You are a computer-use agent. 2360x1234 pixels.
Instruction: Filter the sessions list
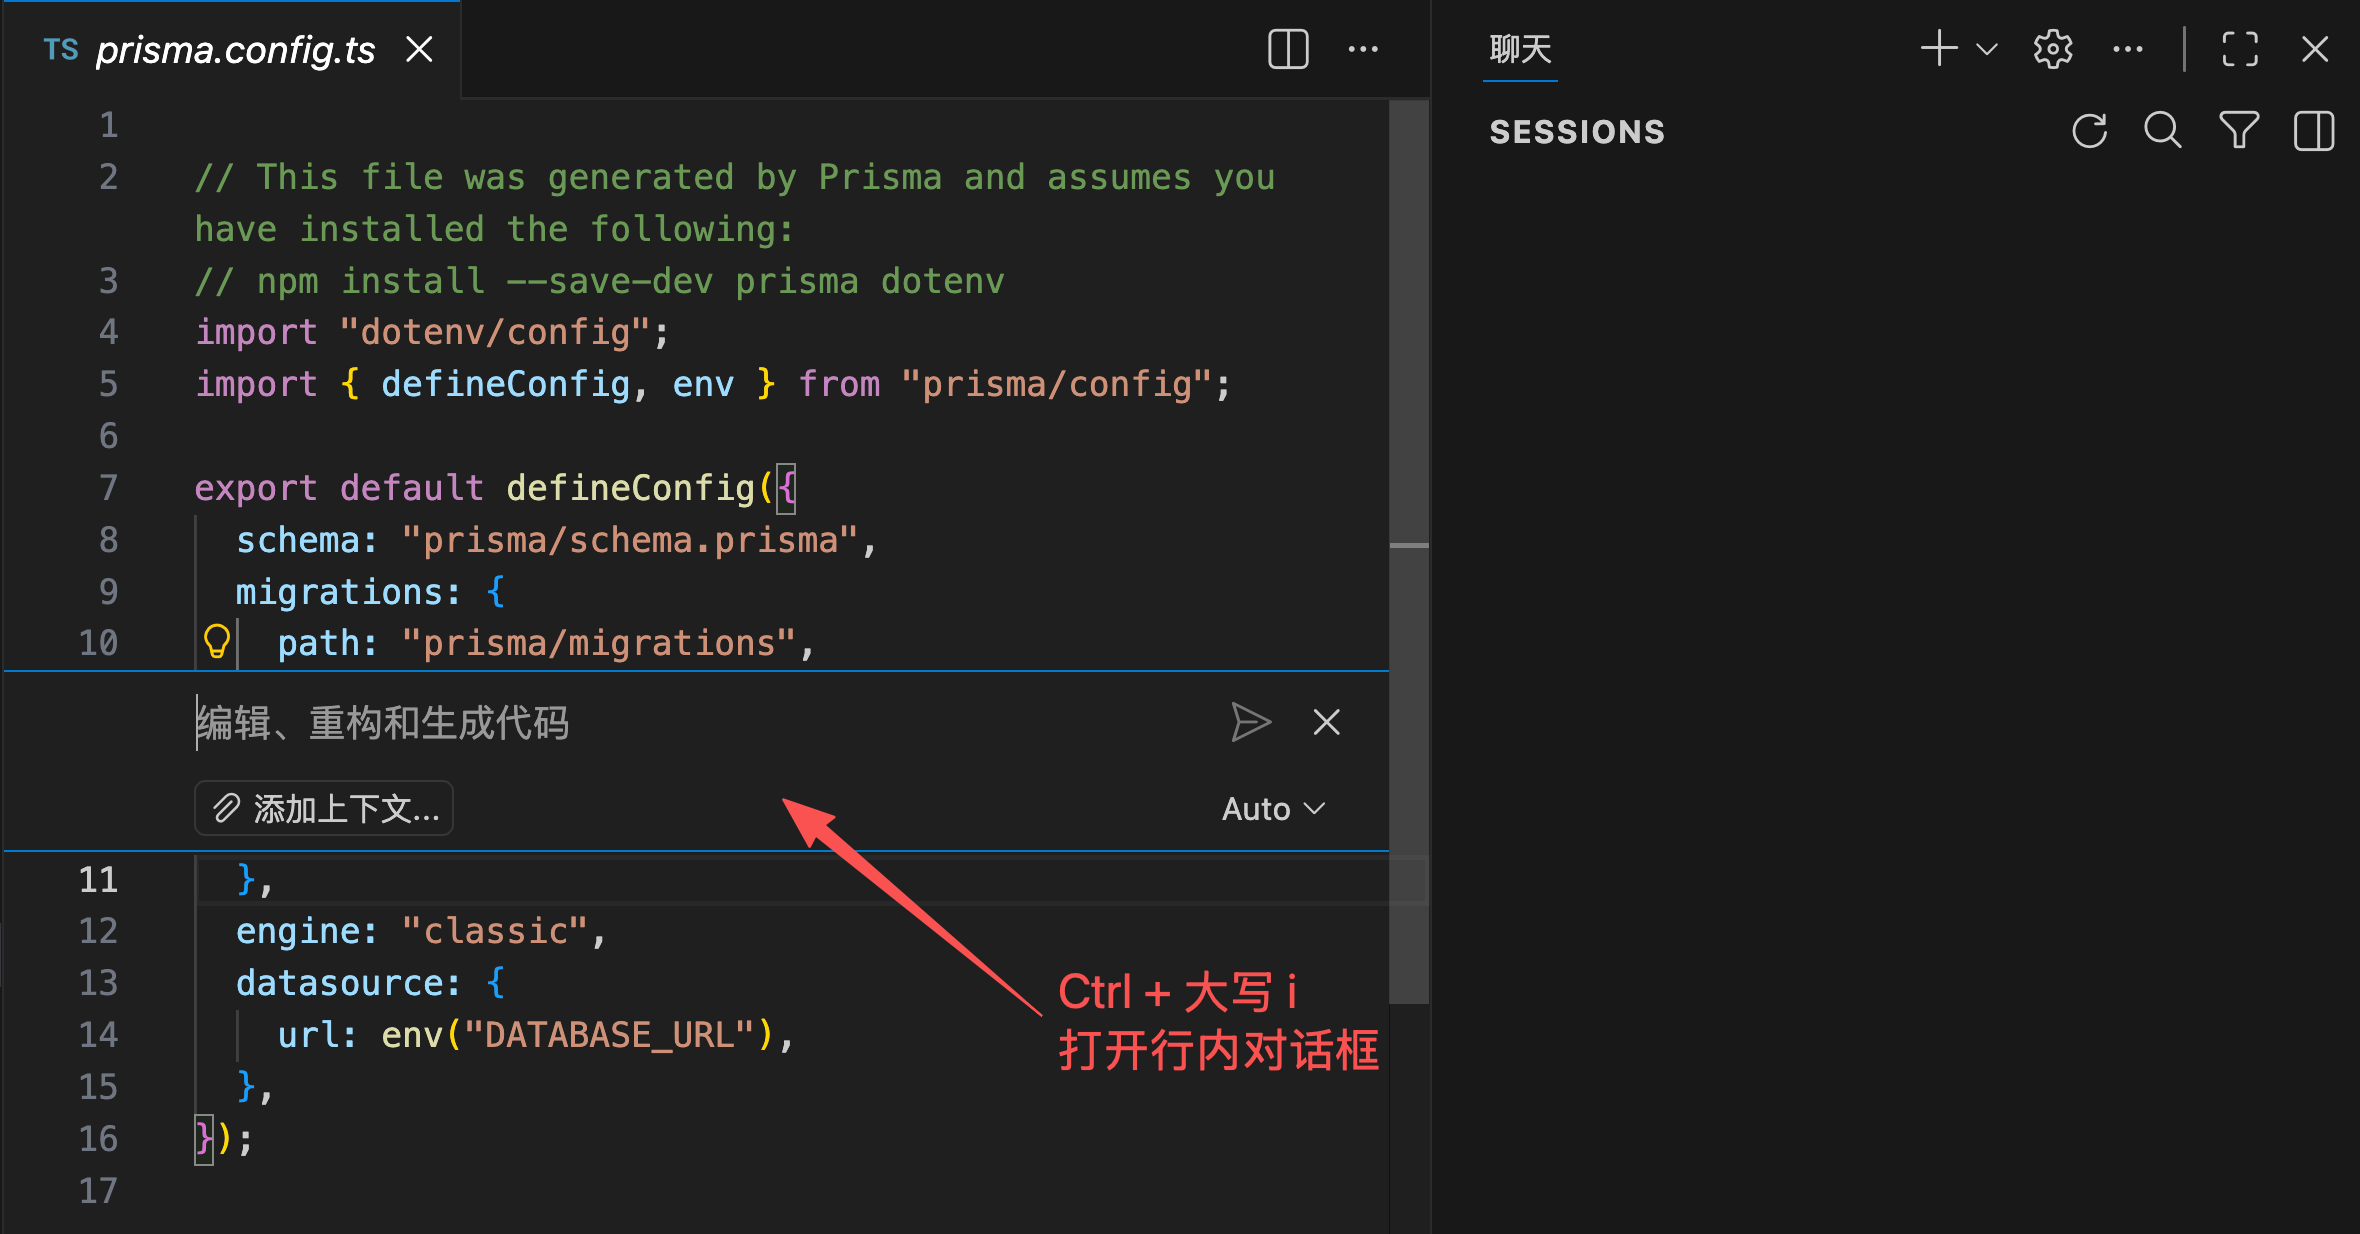[2239, 130]
